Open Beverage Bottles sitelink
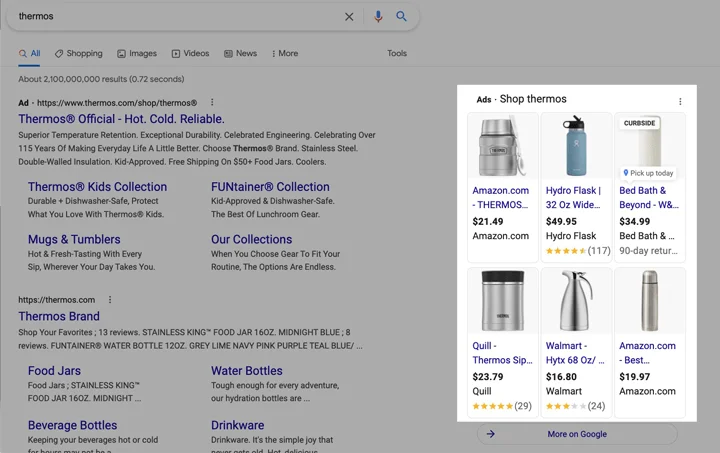720x453 pixels. (x=73, y=425)
